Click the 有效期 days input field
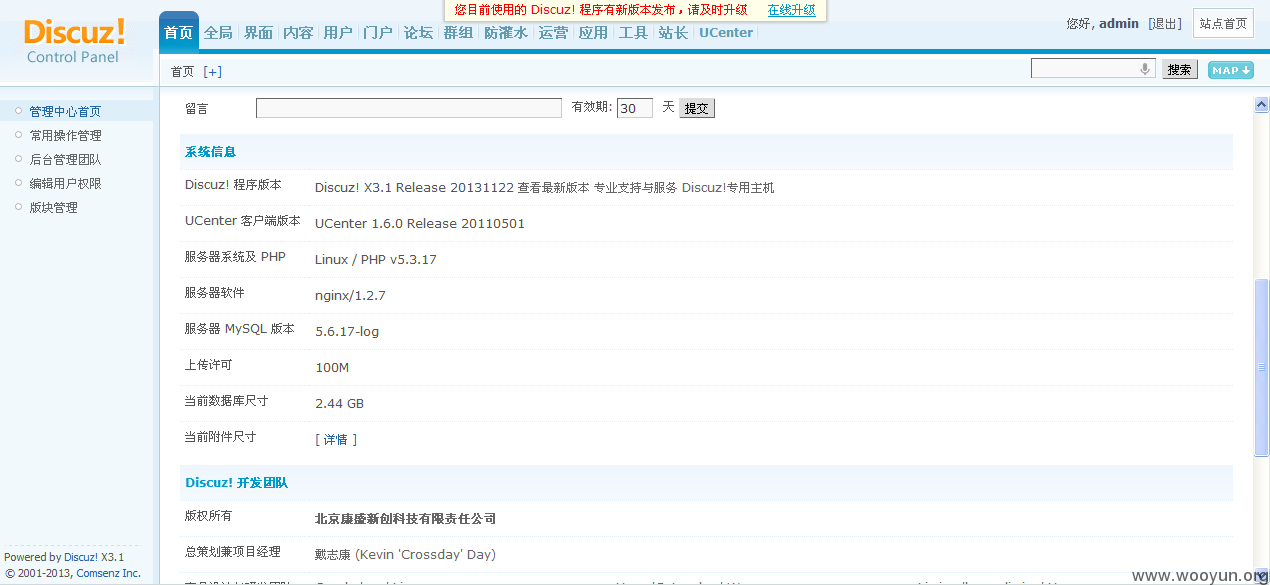The width and height of the screenshot is (1270, 585). click(635, 108)
